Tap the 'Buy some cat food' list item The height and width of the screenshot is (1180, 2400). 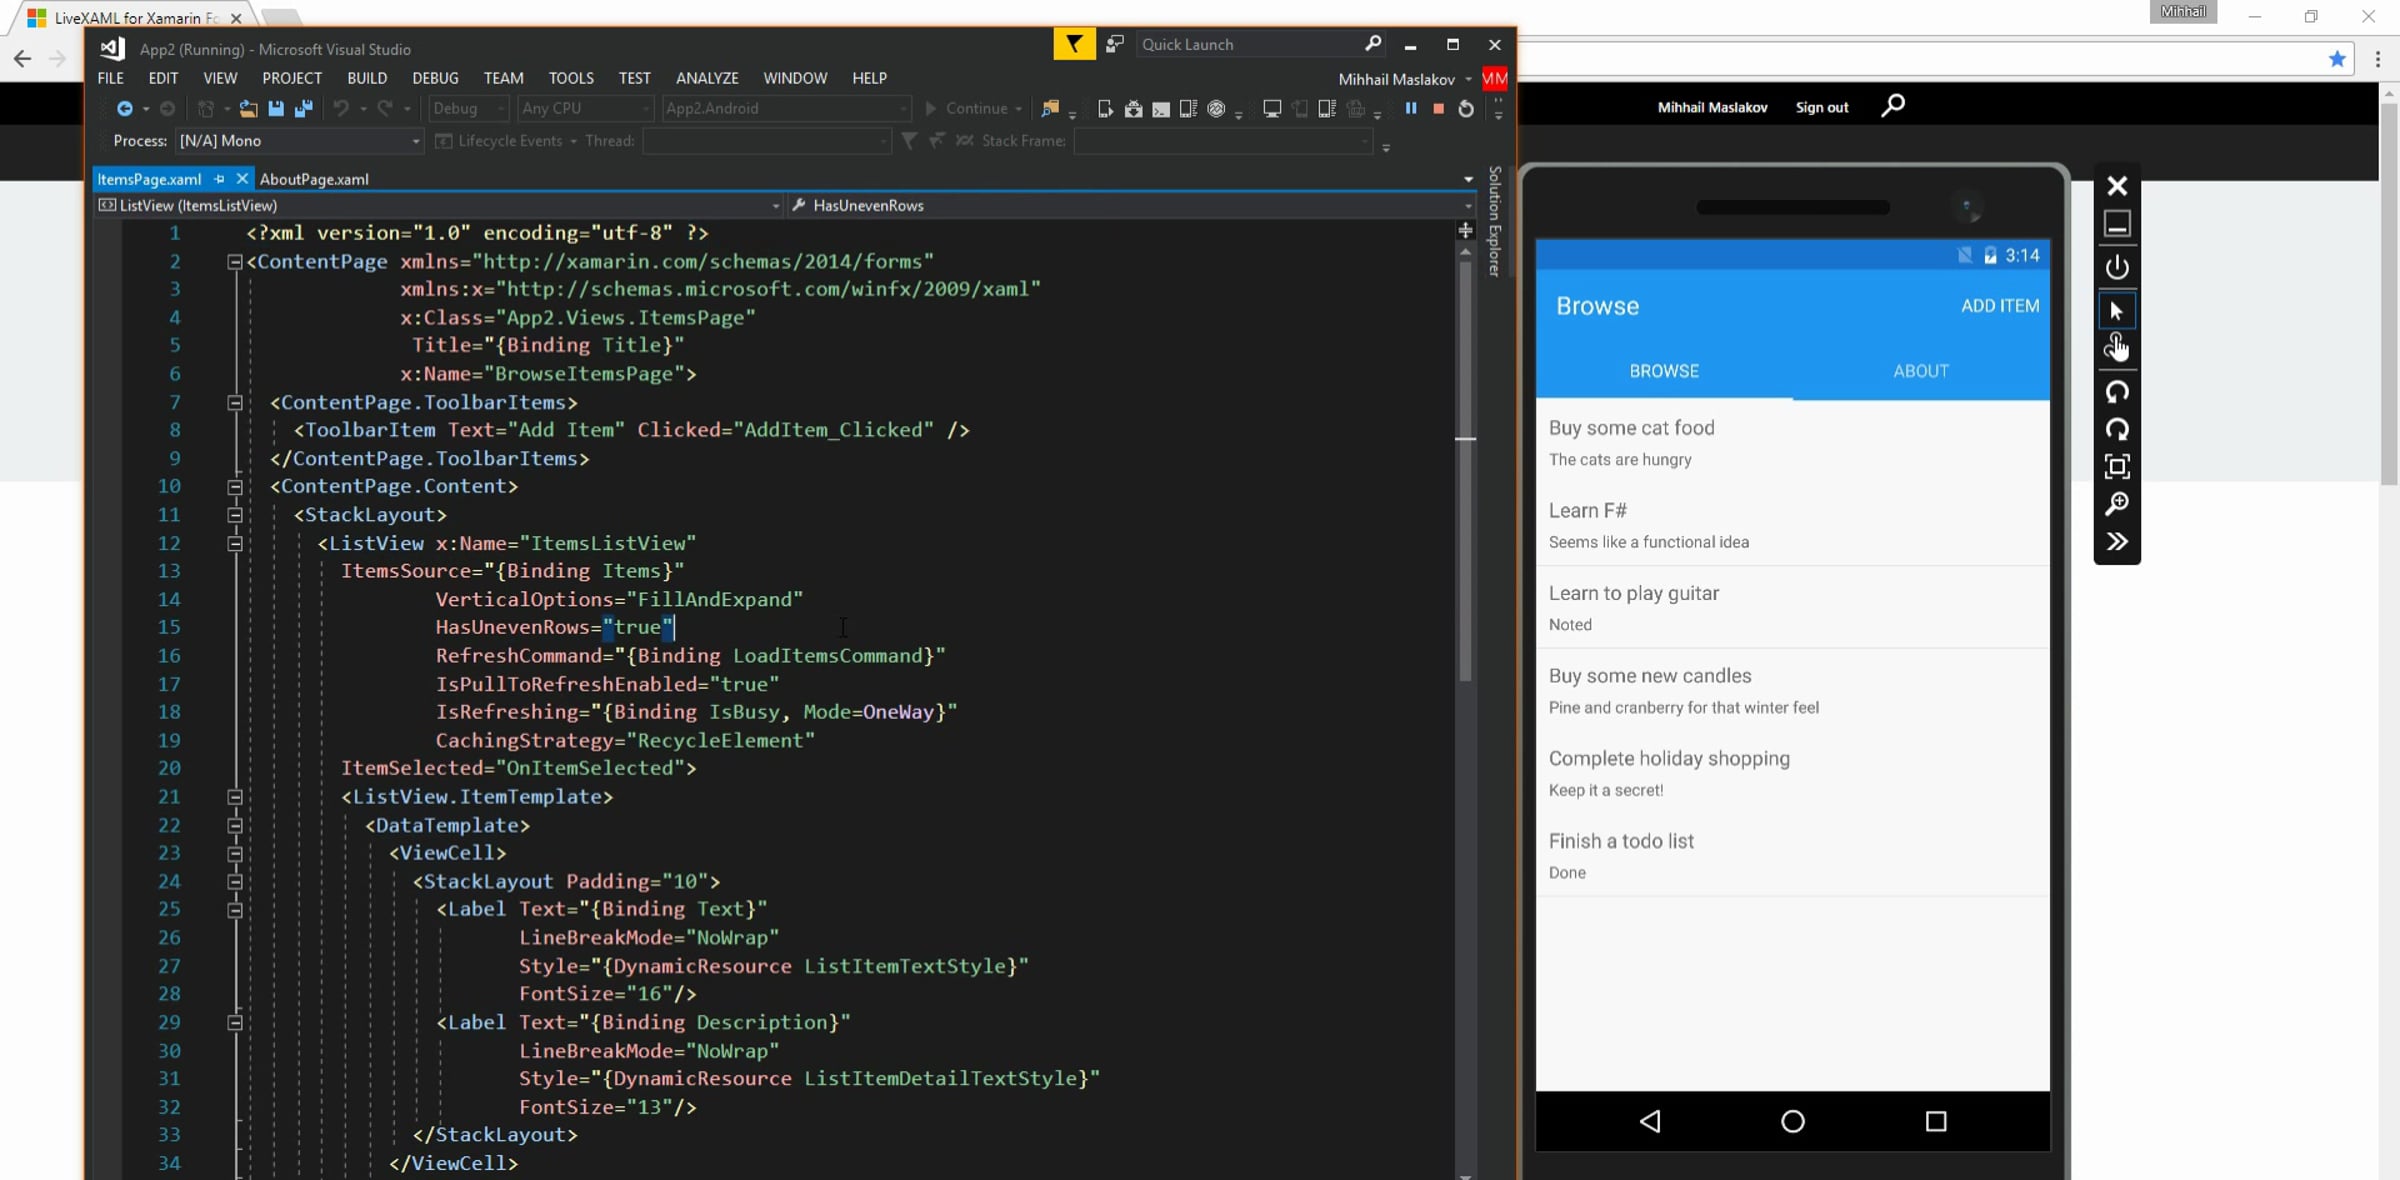tap(1793, 442)
